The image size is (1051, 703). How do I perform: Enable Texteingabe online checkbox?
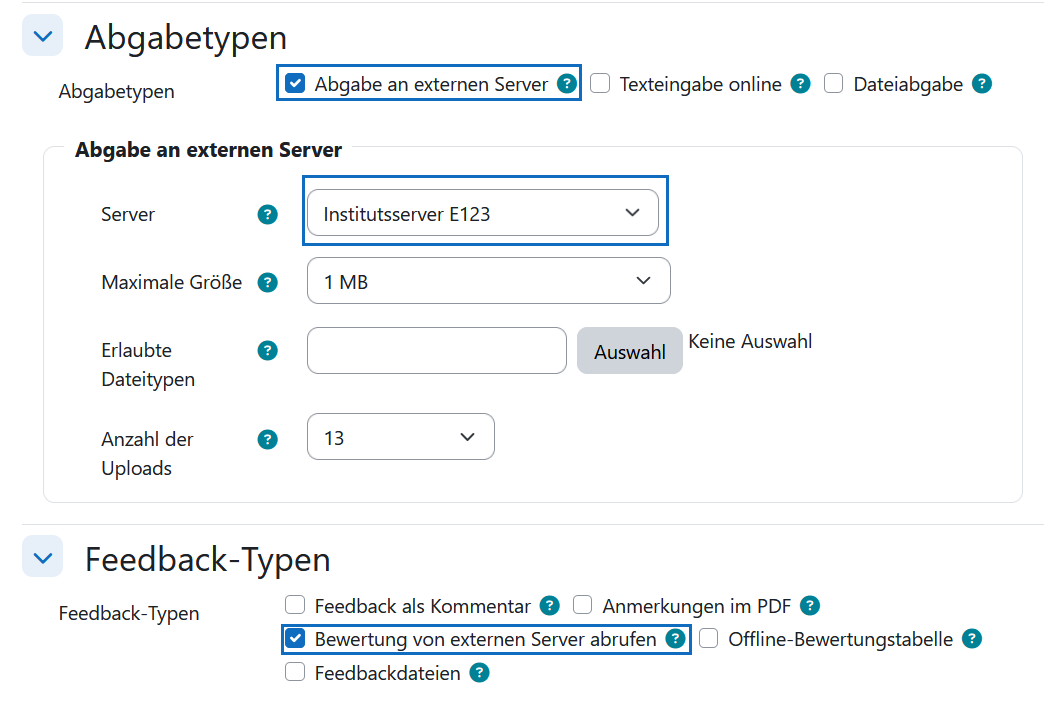pos(600,84)
